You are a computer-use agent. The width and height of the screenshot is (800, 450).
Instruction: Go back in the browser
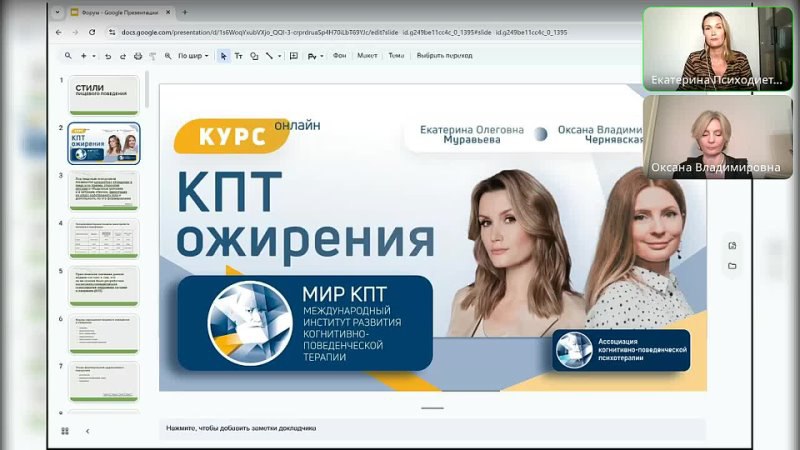pos(59,32)
